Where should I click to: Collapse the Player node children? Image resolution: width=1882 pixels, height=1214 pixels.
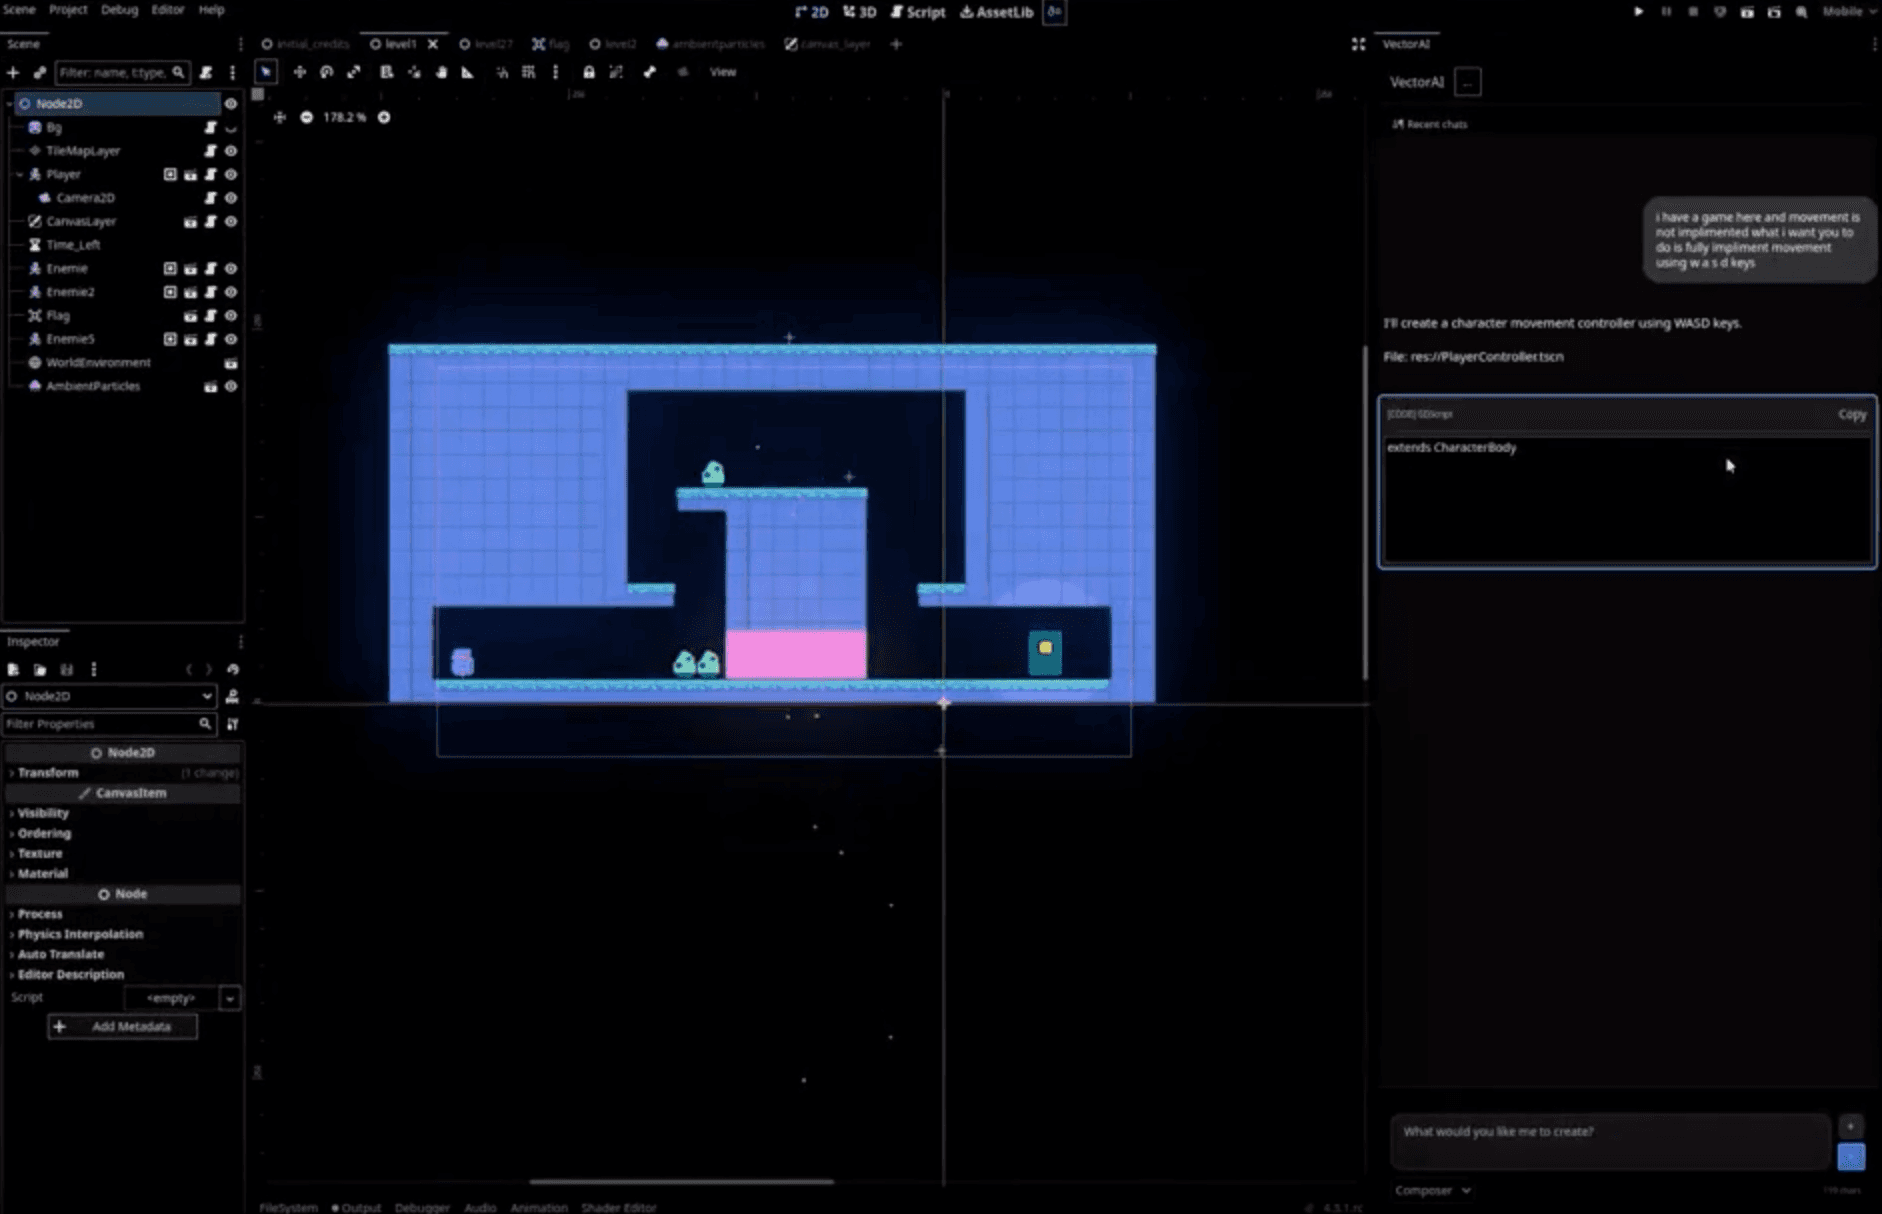point(17,174)
